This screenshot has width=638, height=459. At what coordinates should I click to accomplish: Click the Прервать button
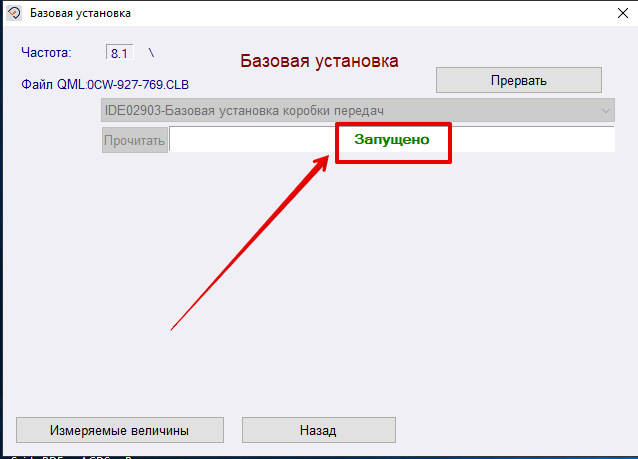coord(519,80)
